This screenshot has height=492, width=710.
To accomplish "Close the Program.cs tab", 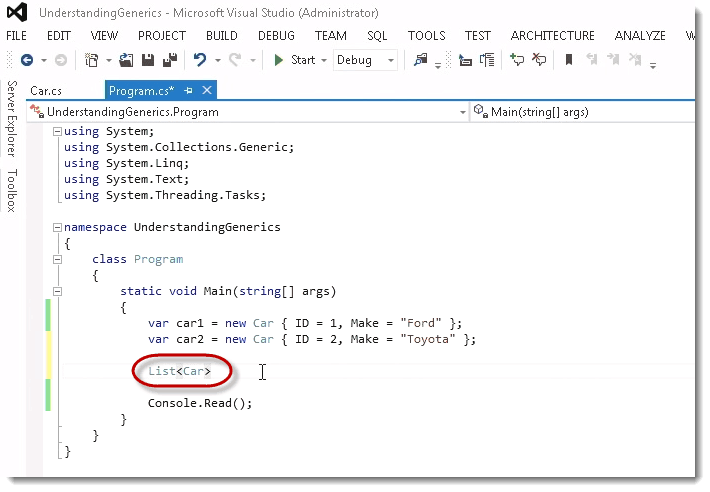I will pos(207,91).
